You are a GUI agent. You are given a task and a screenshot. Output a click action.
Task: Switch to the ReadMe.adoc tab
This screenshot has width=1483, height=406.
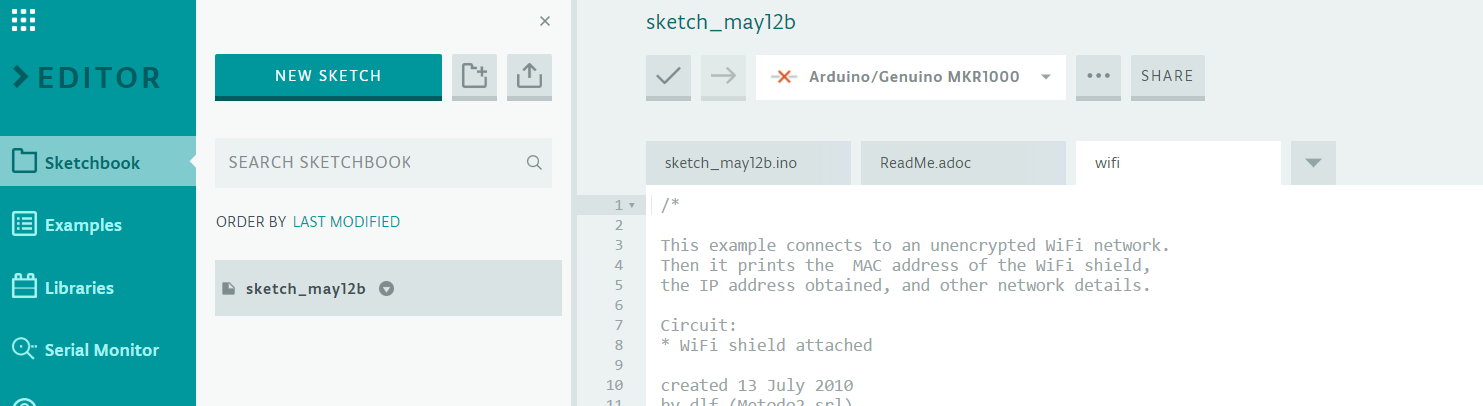point(962,162)
